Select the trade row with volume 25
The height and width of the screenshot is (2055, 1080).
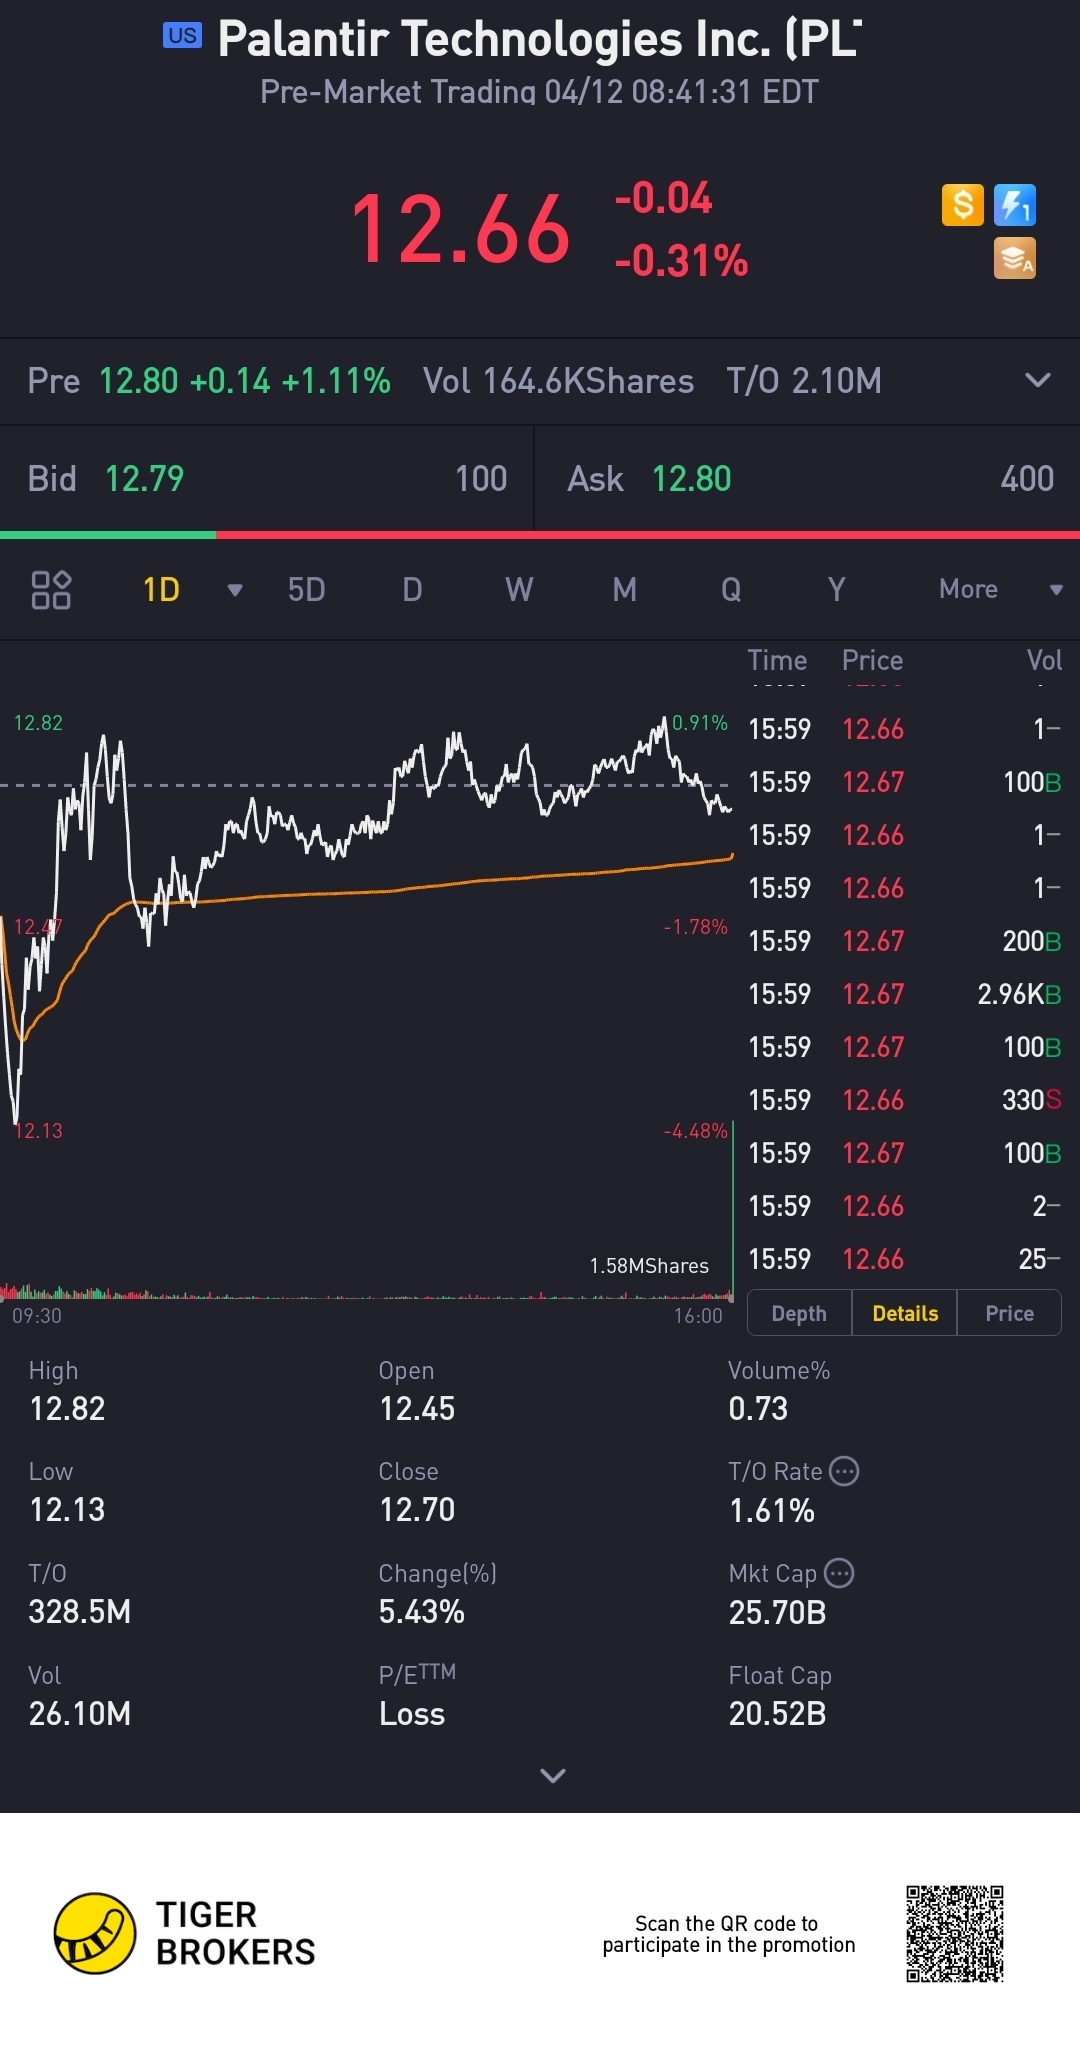(905, 1259)
